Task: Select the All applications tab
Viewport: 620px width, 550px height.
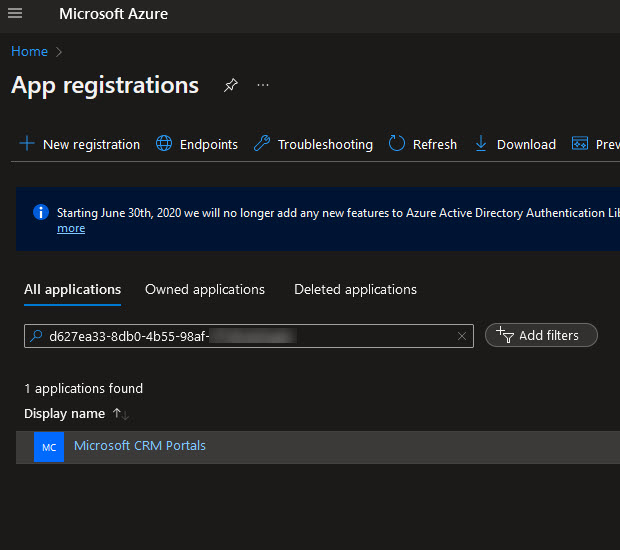Action: point(72,289)
